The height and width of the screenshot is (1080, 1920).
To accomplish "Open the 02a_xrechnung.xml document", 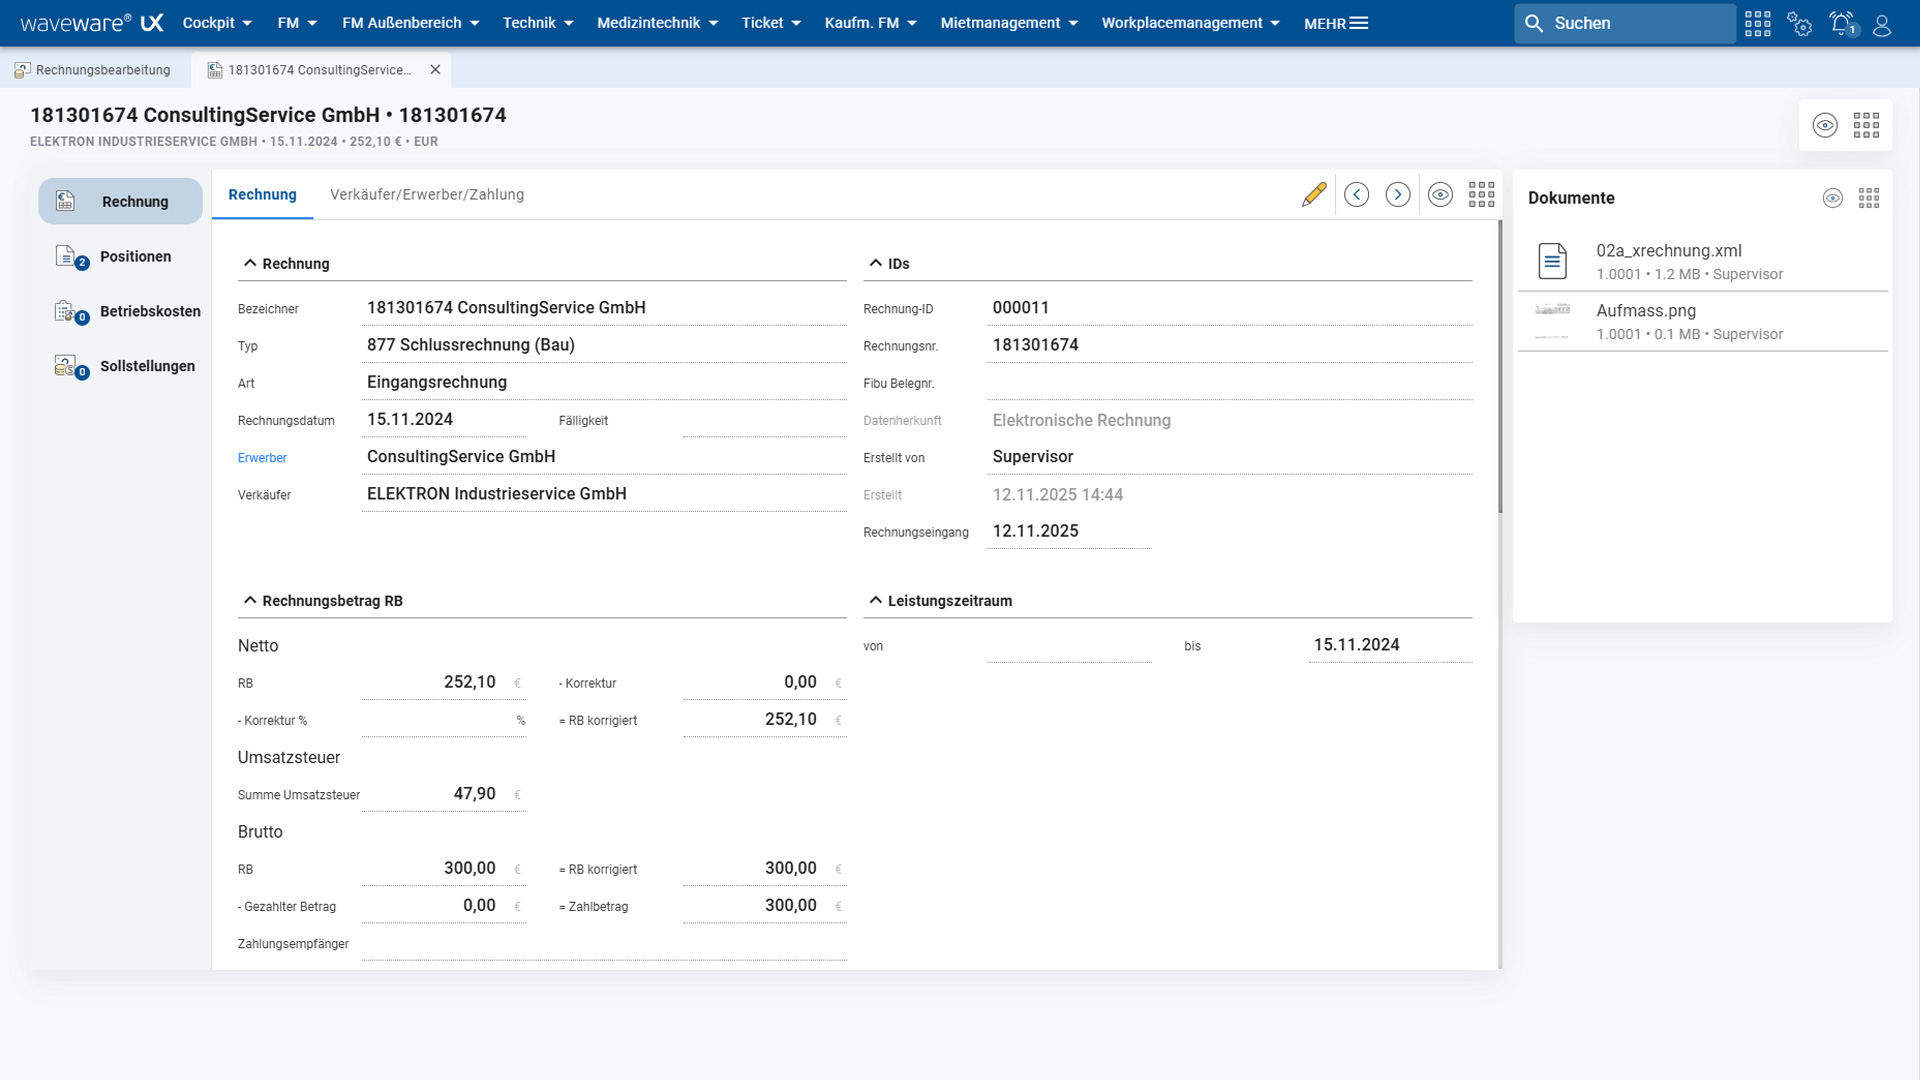I will pyautogui.click(x=1668, y=251).
